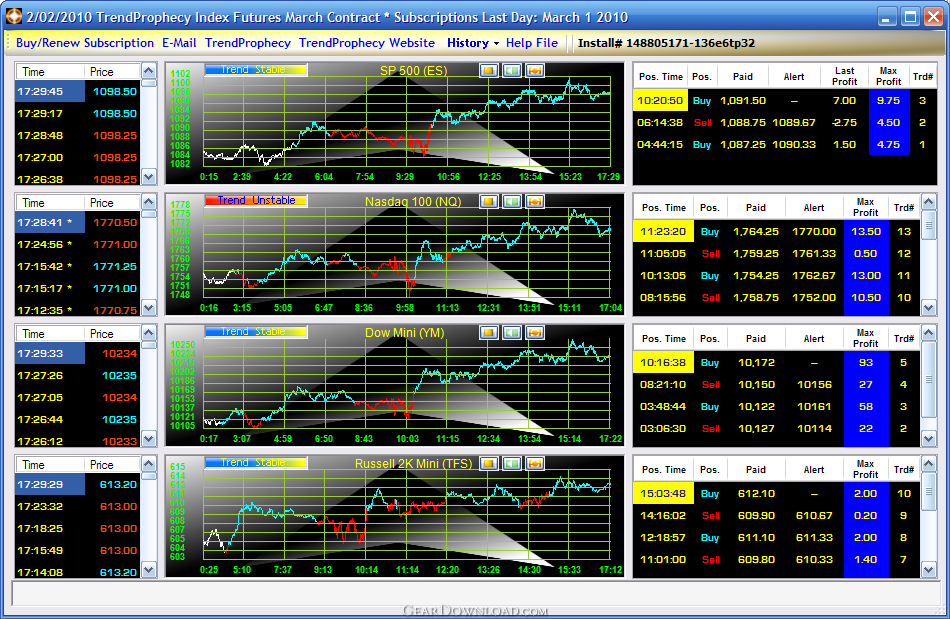950x619 pixels.
Task: Click the yellow square icon on Dow Mini chart
Action: click(488, 332)
